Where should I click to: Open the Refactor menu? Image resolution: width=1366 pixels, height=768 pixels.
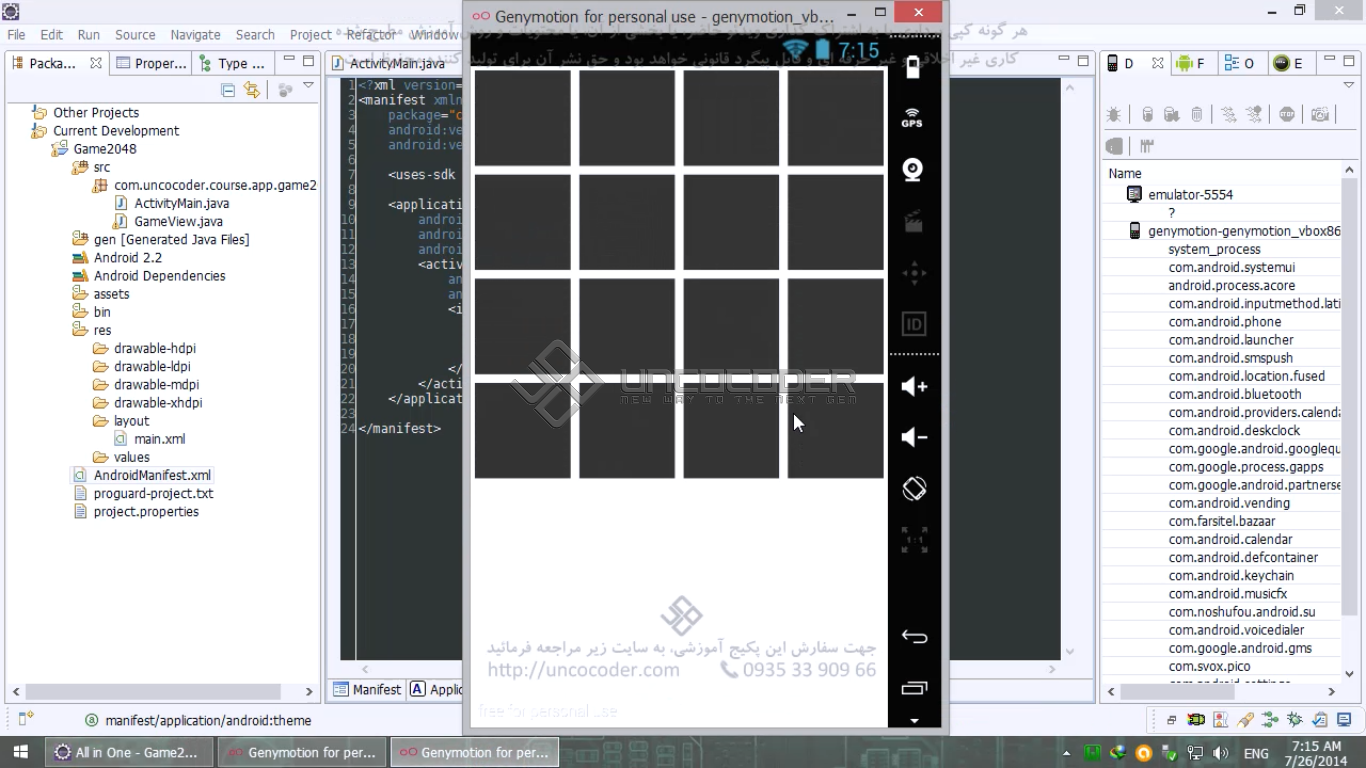pos(372,35)
